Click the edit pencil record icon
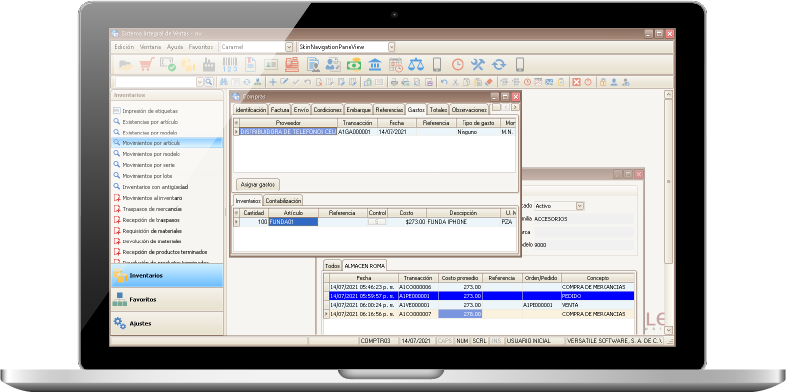Viewport: 786px width, 392px height. click(x=284, y=82)
